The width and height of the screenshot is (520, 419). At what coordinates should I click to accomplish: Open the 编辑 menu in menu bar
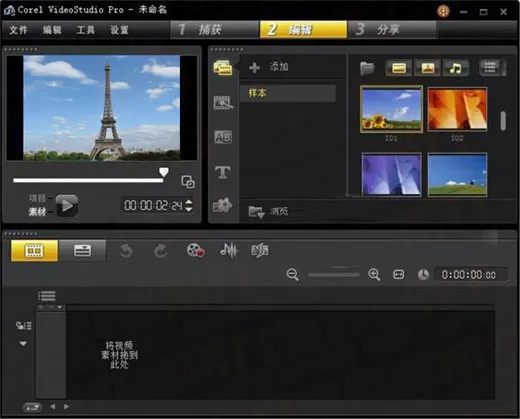52,30
